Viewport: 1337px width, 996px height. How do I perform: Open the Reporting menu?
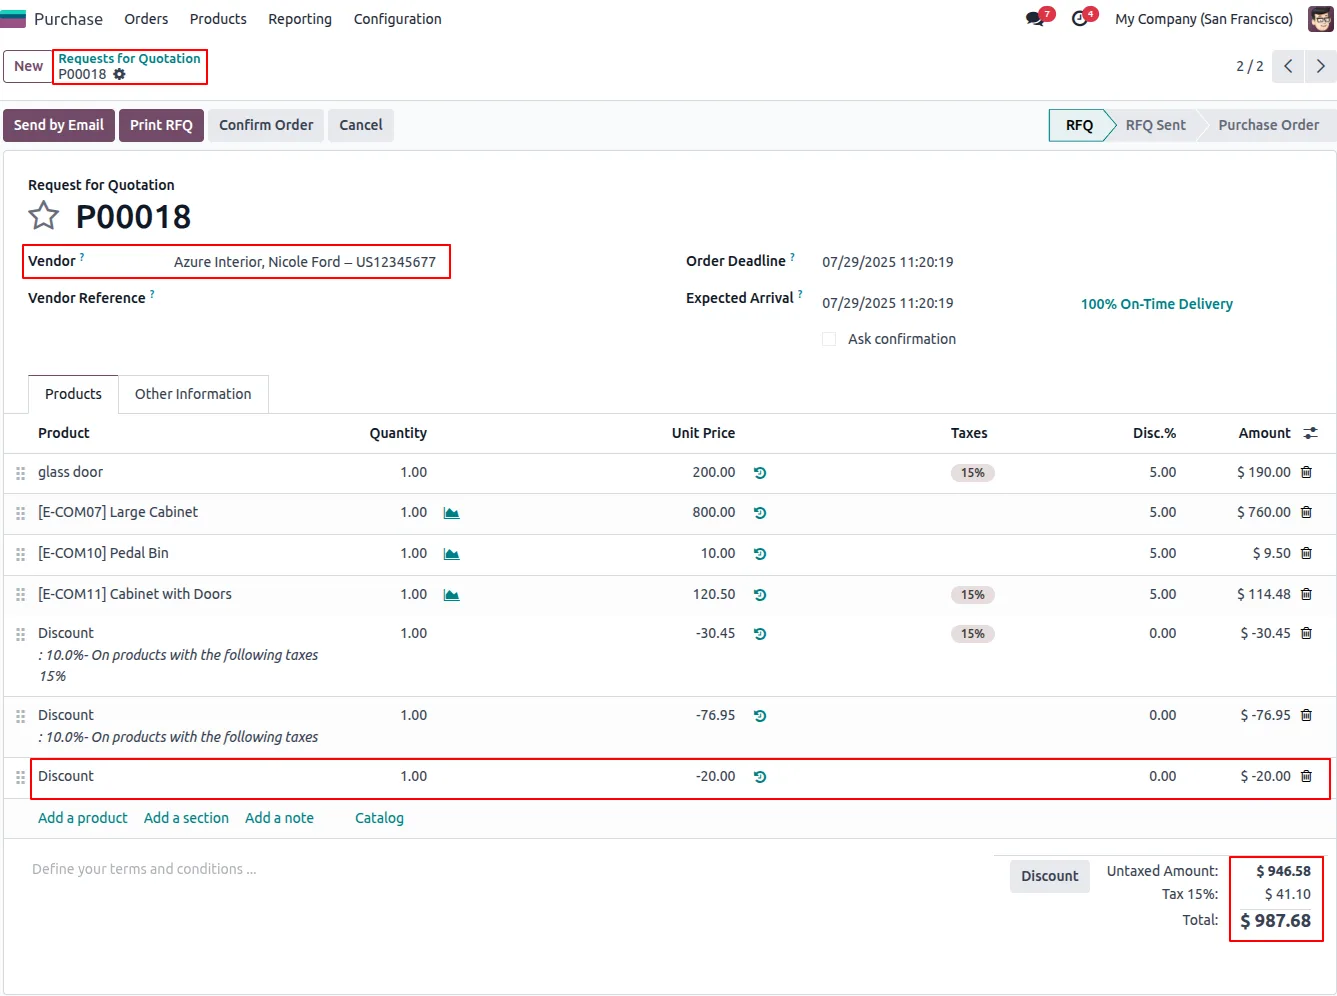[x=300, y=19]
